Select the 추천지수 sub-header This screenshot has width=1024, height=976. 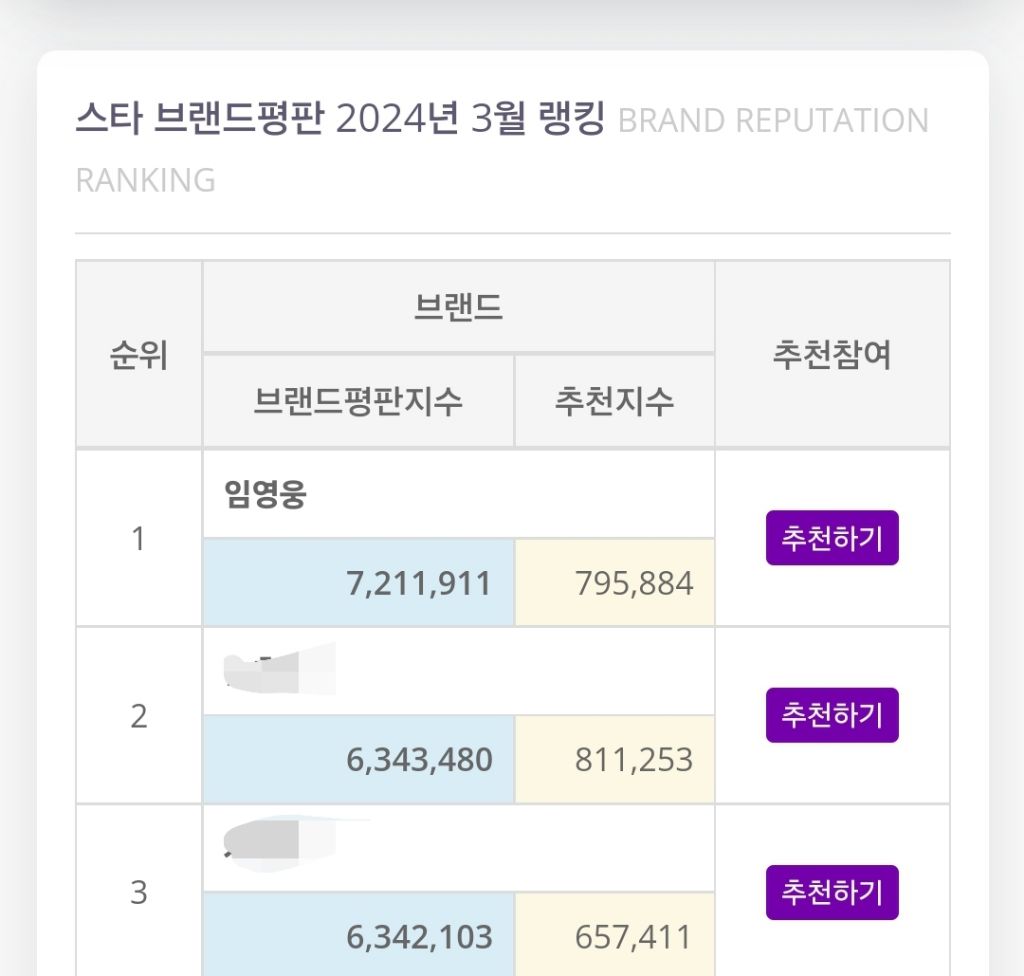614,401
